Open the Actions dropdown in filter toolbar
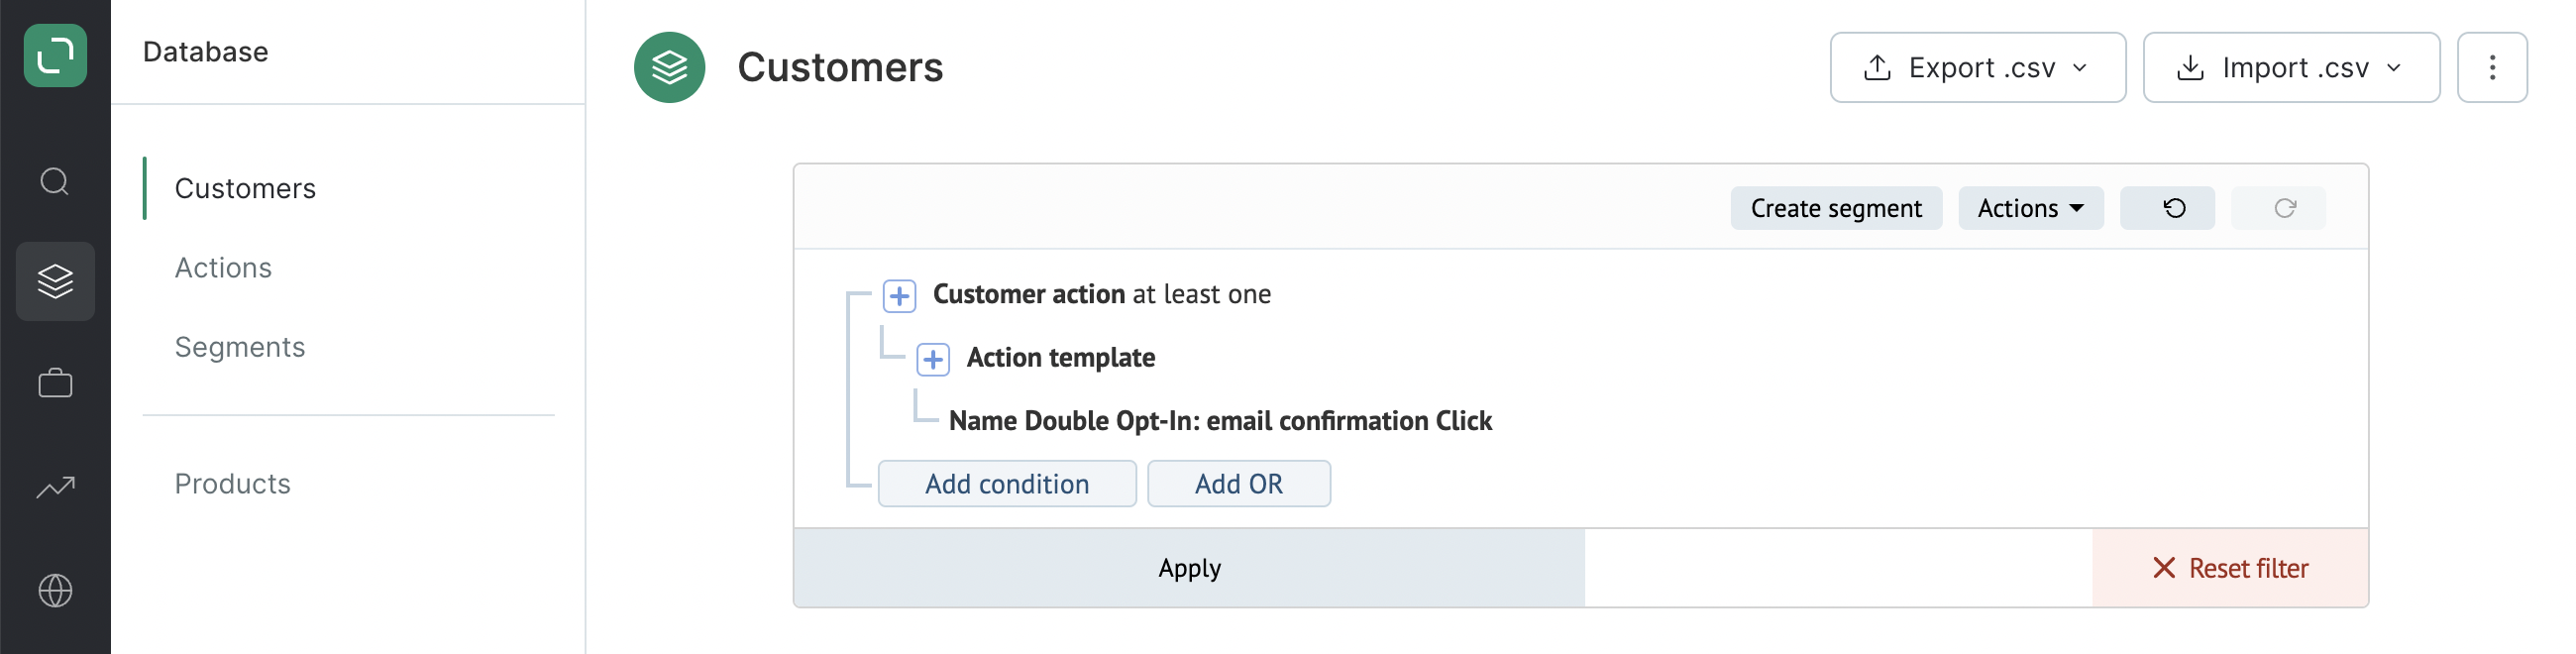Viewport: 2576px width, 654px height. point(2030,208)
